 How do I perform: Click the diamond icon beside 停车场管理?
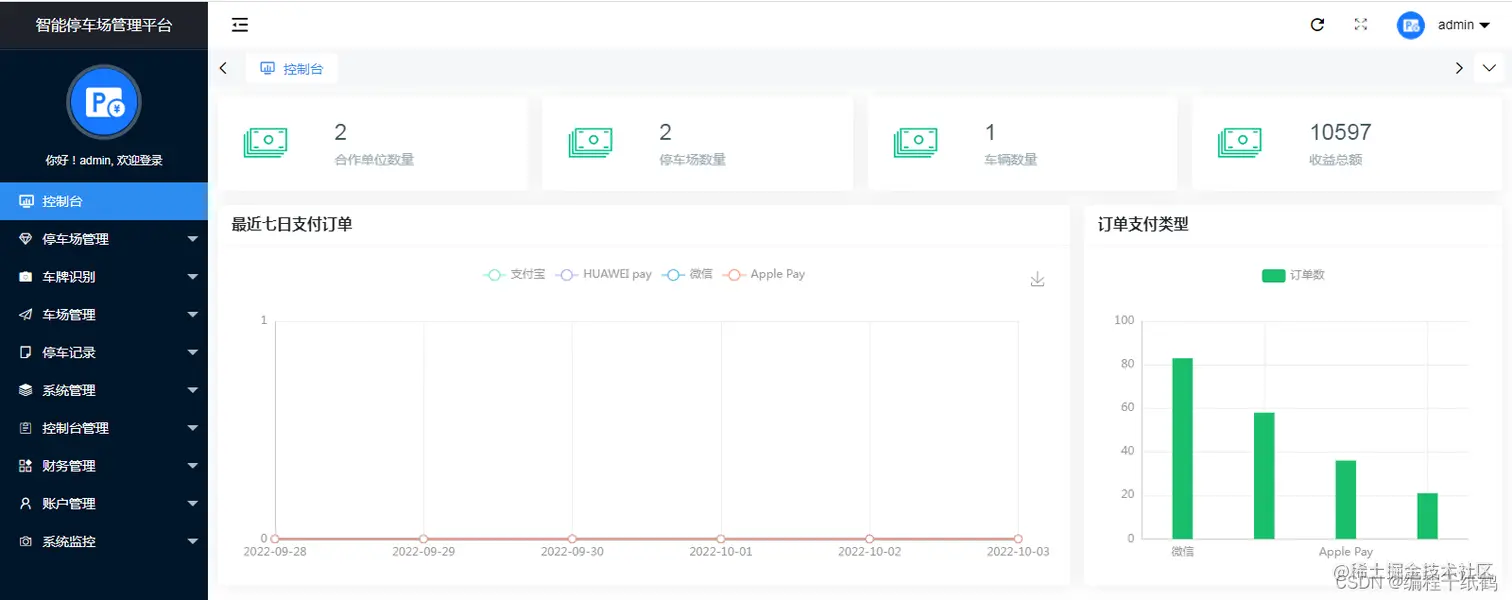click(x=26, y=239)
